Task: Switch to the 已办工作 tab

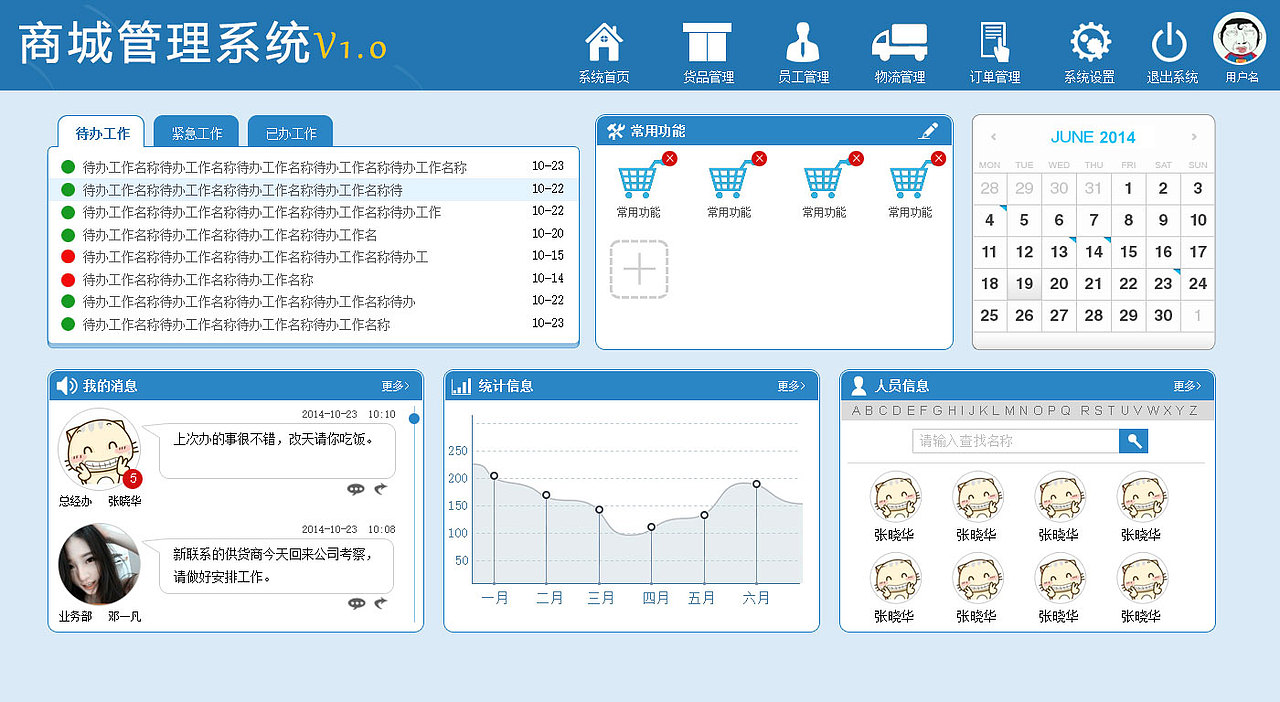Action: [x=290, y=130]
